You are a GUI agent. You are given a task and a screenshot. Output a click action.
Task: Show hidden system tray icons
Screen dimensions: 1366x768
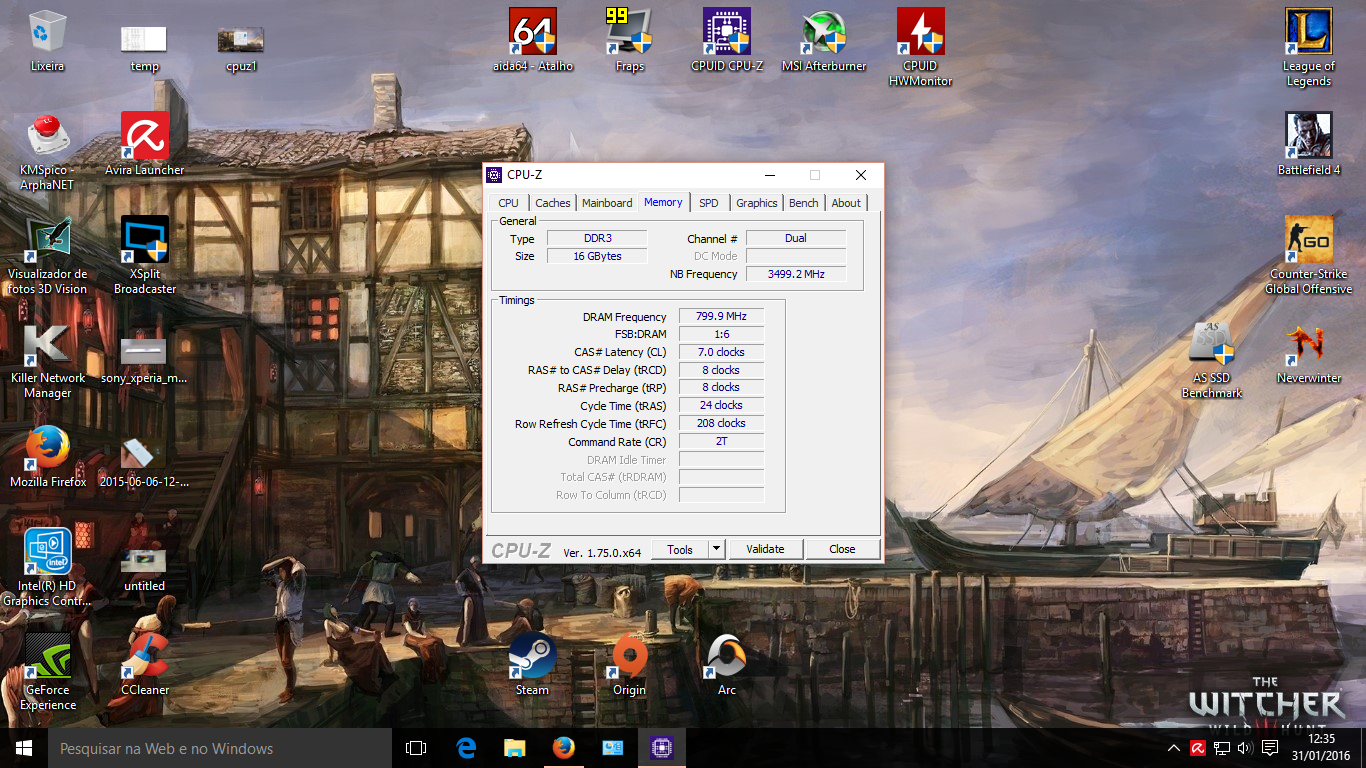1174,748
